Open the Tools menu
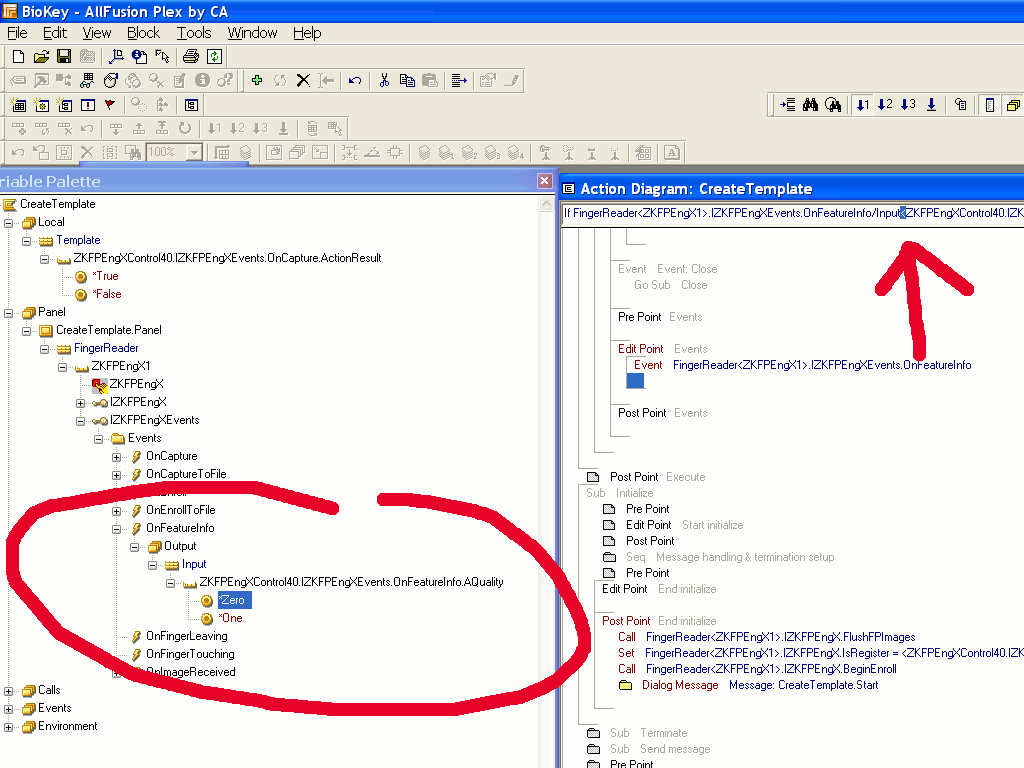Viewport: 1024px width, 768px height. tap(194, 33)
